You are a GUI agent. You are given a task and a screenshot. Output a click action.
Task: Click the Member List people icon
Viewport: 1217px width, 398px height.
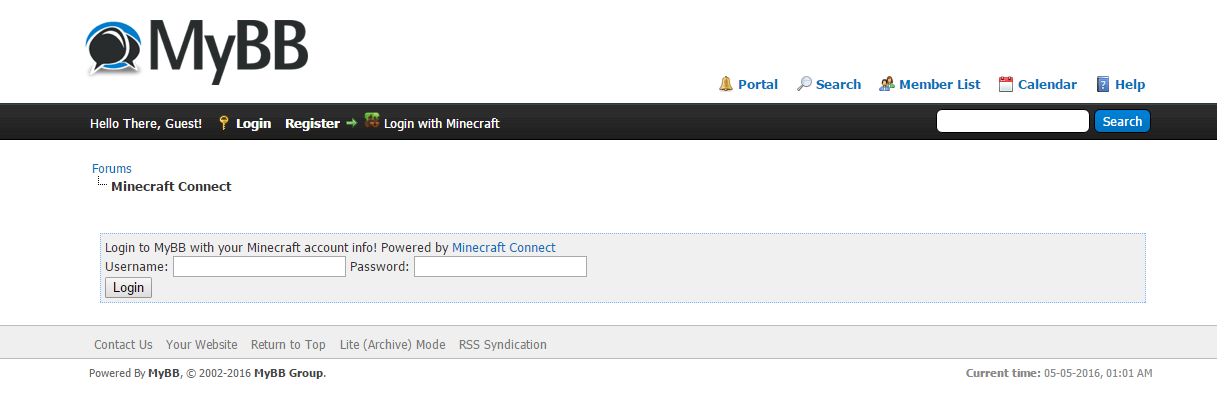coord(886,84)
